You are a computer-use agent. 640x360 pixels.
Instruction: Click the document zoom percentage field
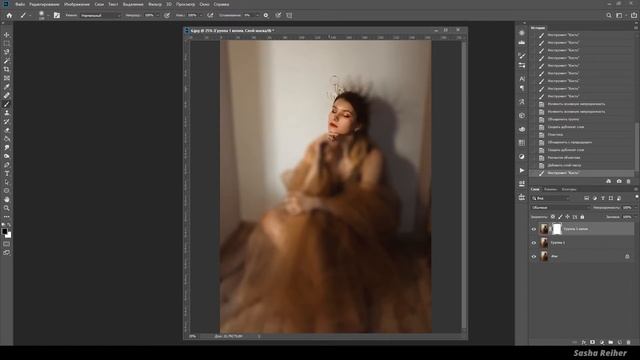coord(193,336)
